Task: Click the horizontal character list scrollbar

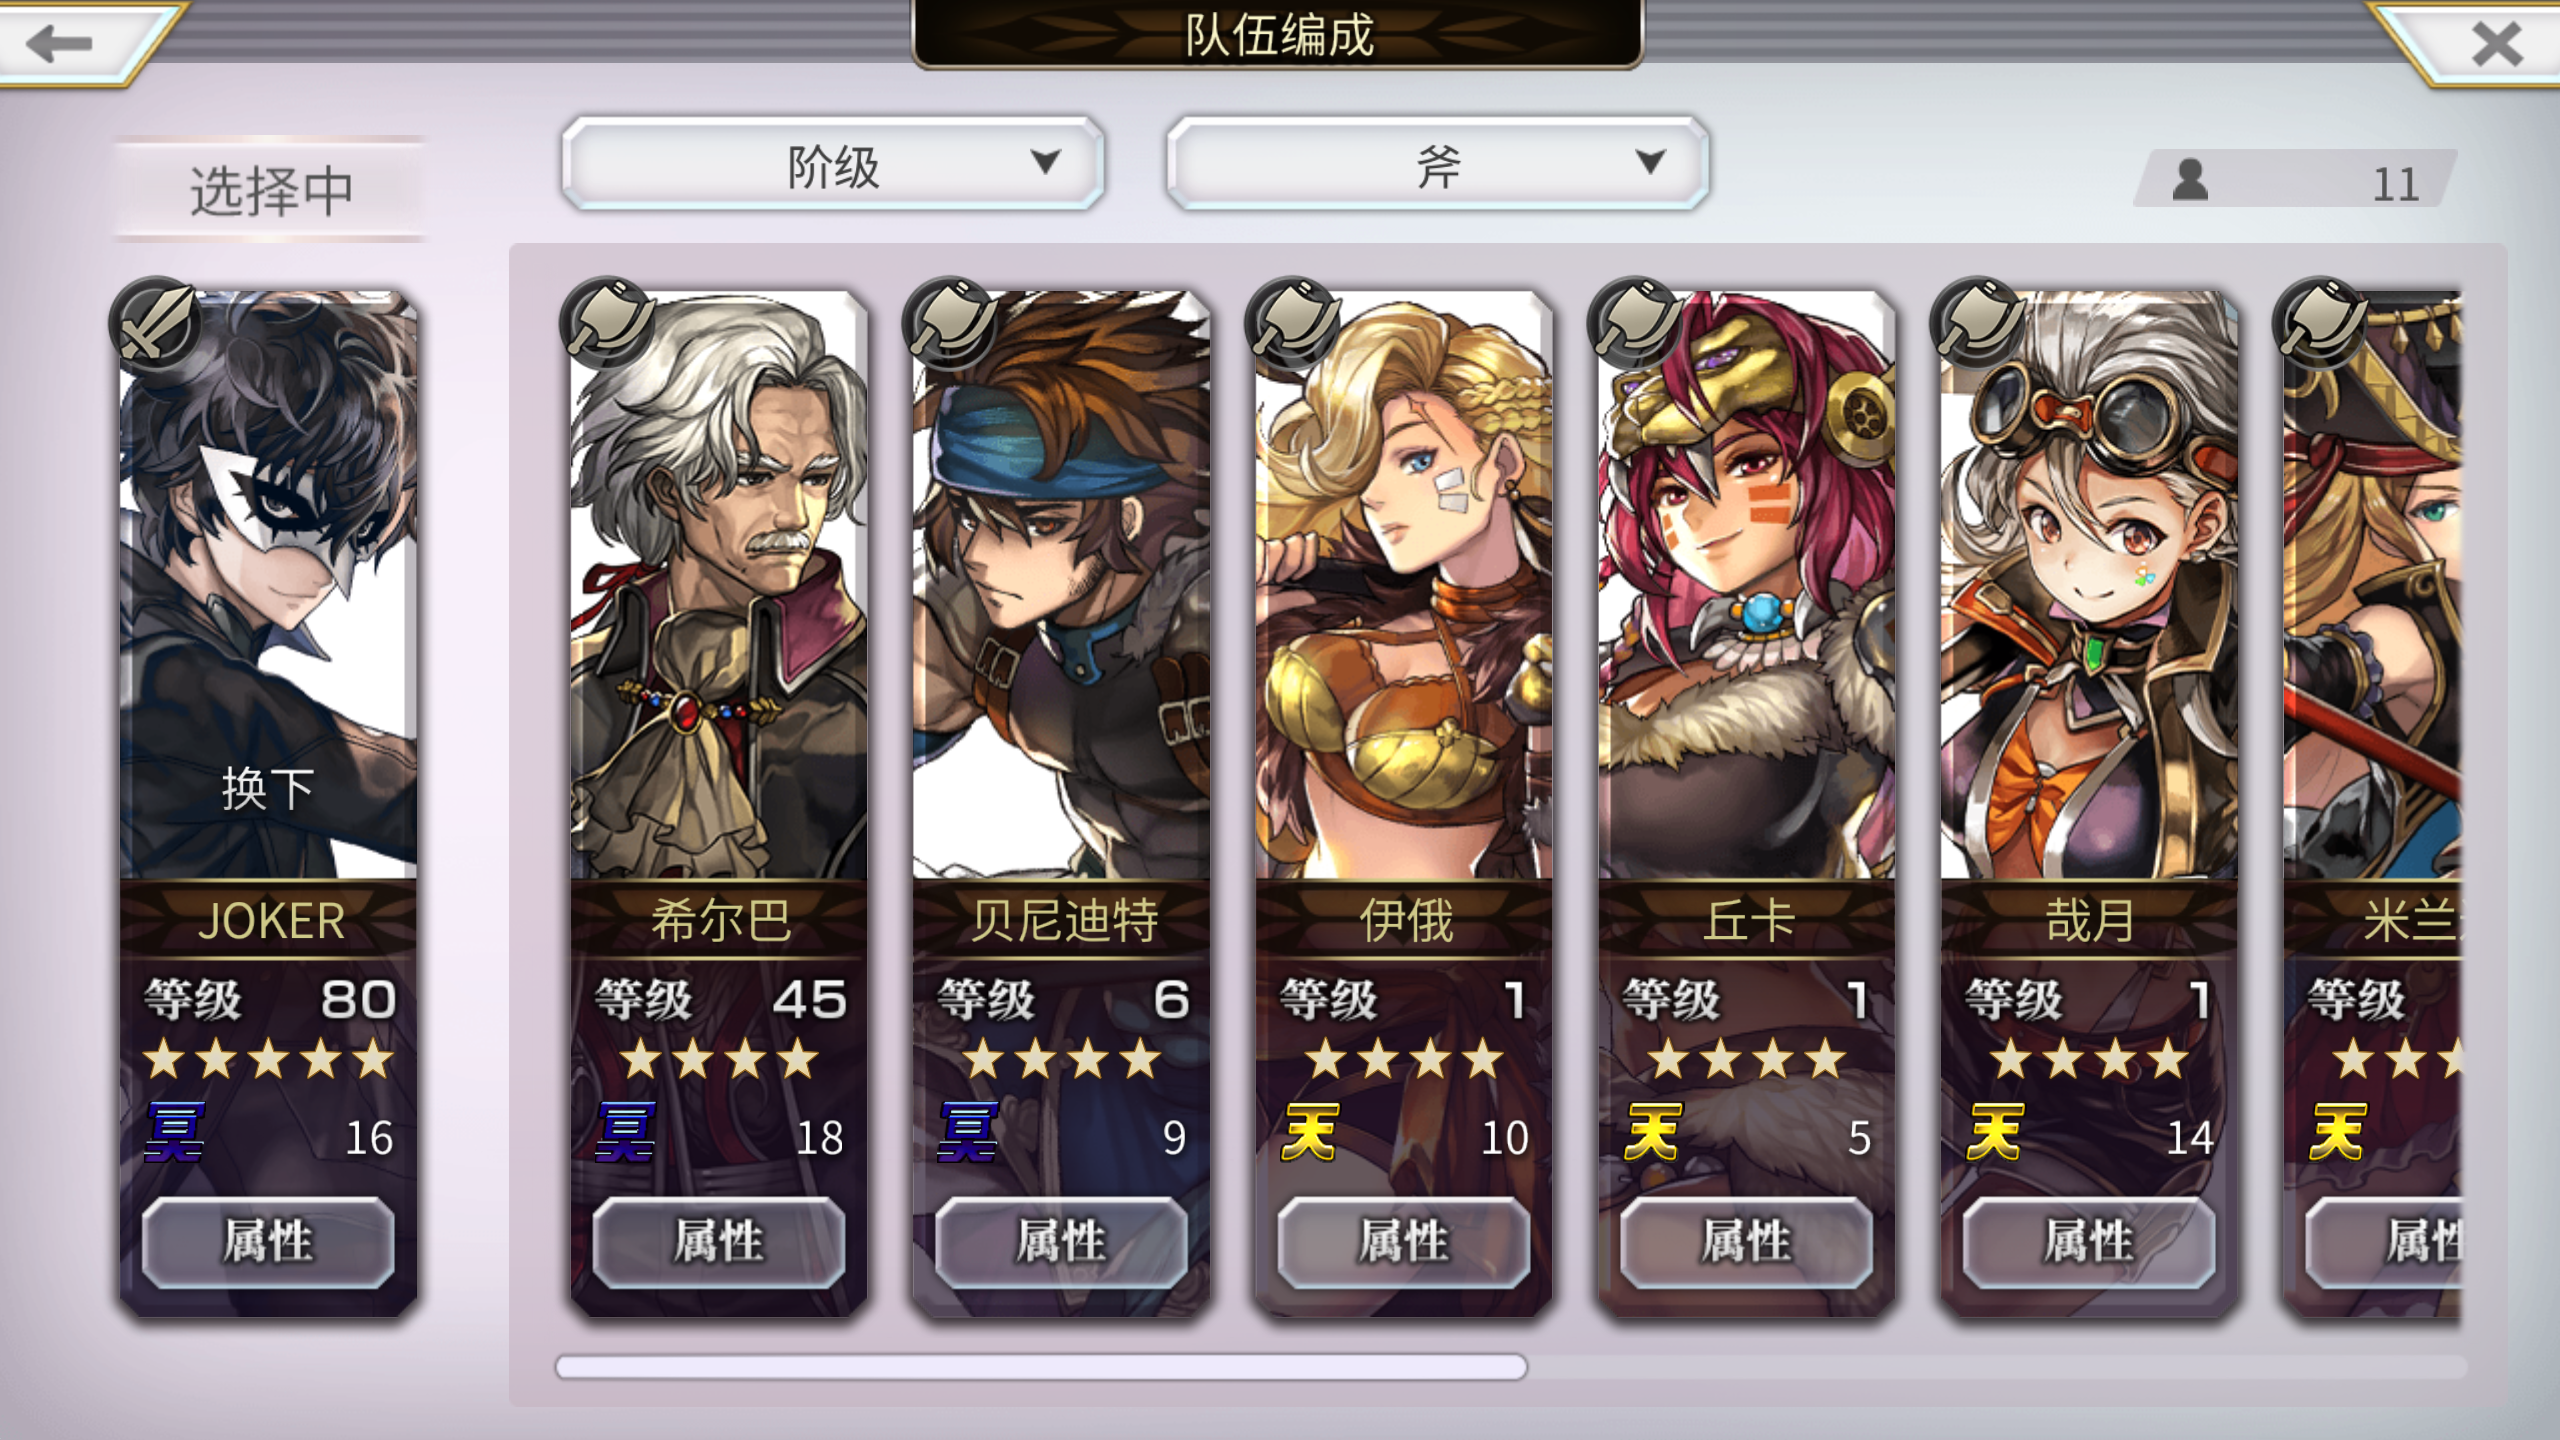Action: [1041, 1366]
